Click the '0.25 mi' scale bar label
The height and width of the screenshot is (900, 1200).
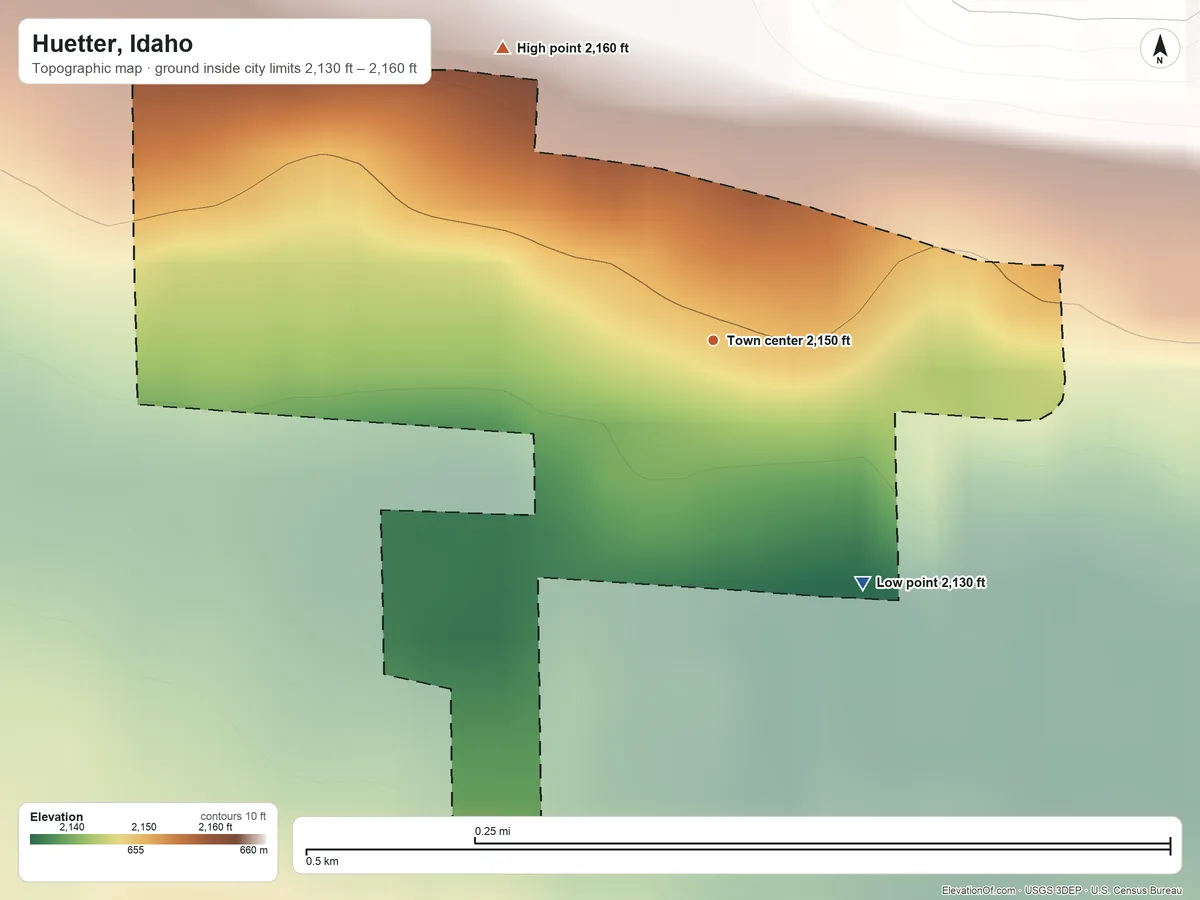(493, 831)
